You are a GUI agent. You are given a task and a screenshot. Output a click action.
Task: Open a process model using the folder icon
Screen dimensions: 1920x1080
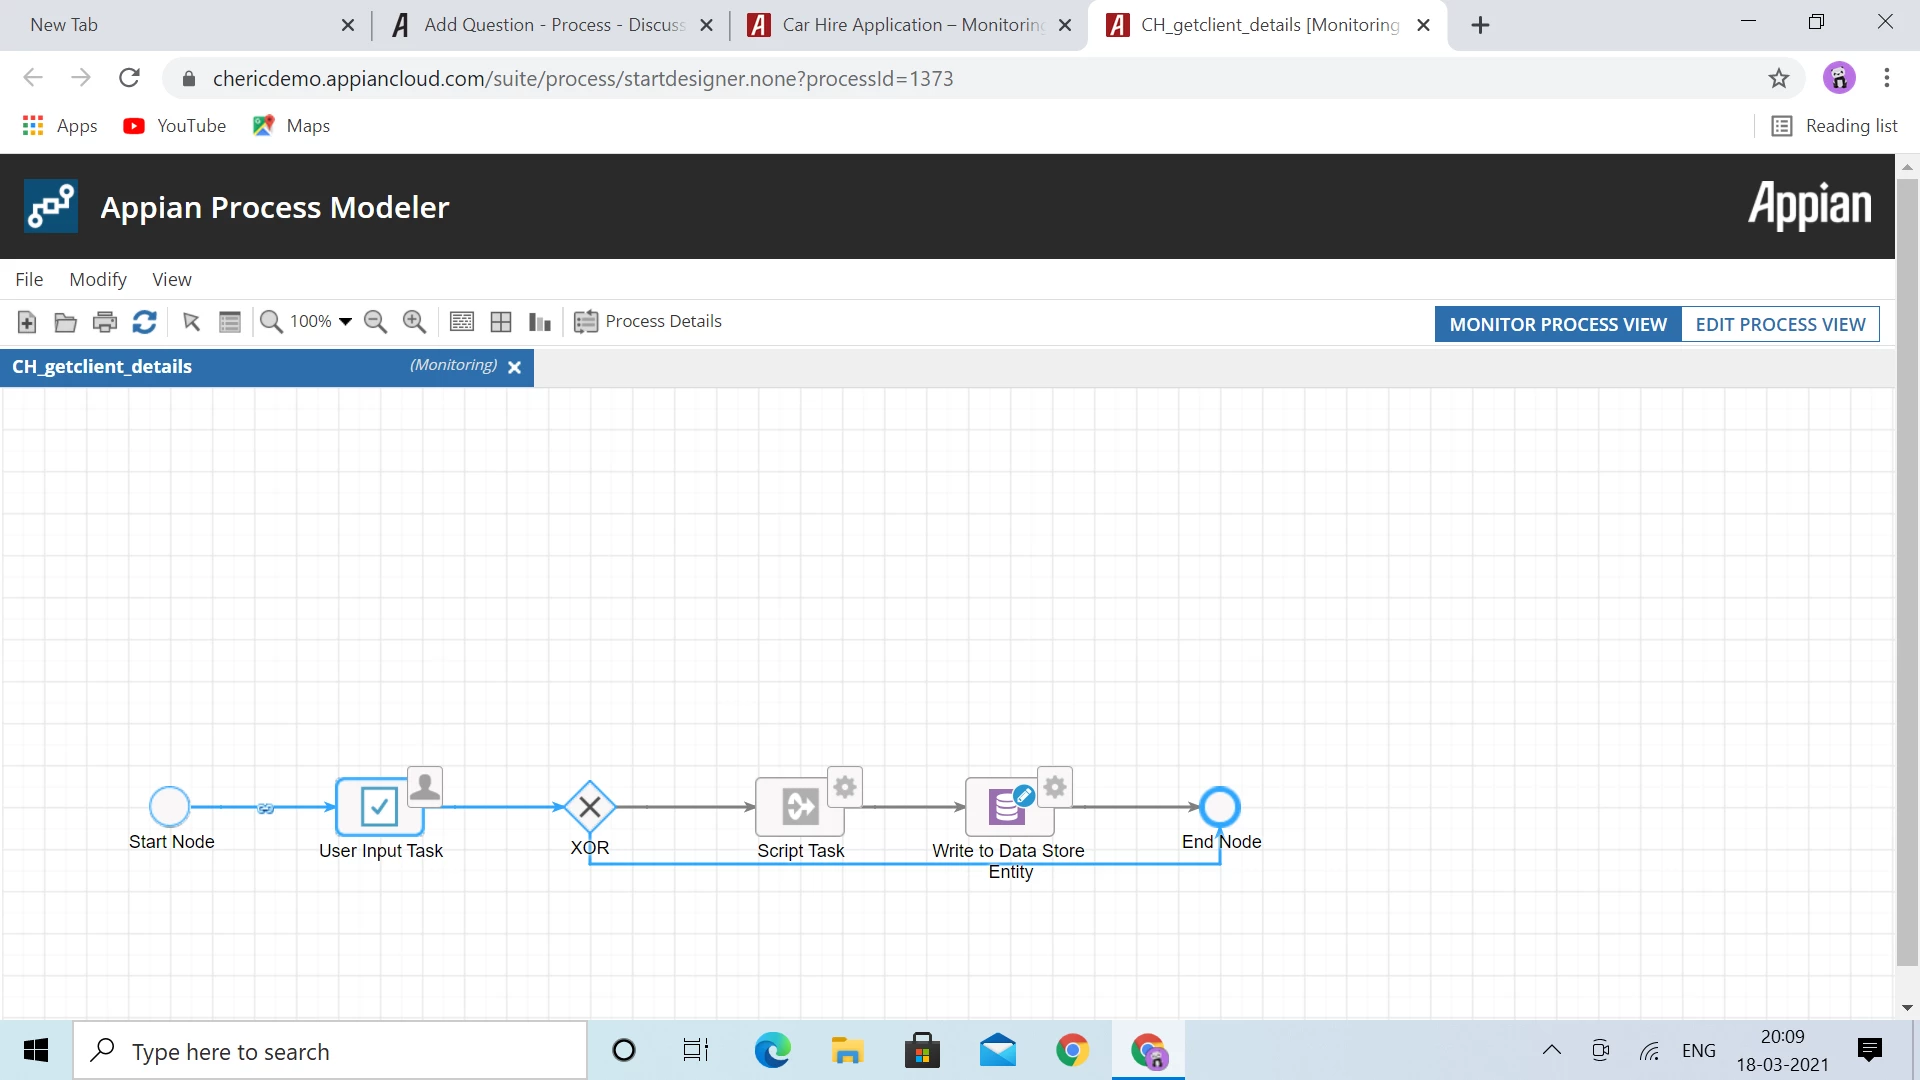pos(65,322)
